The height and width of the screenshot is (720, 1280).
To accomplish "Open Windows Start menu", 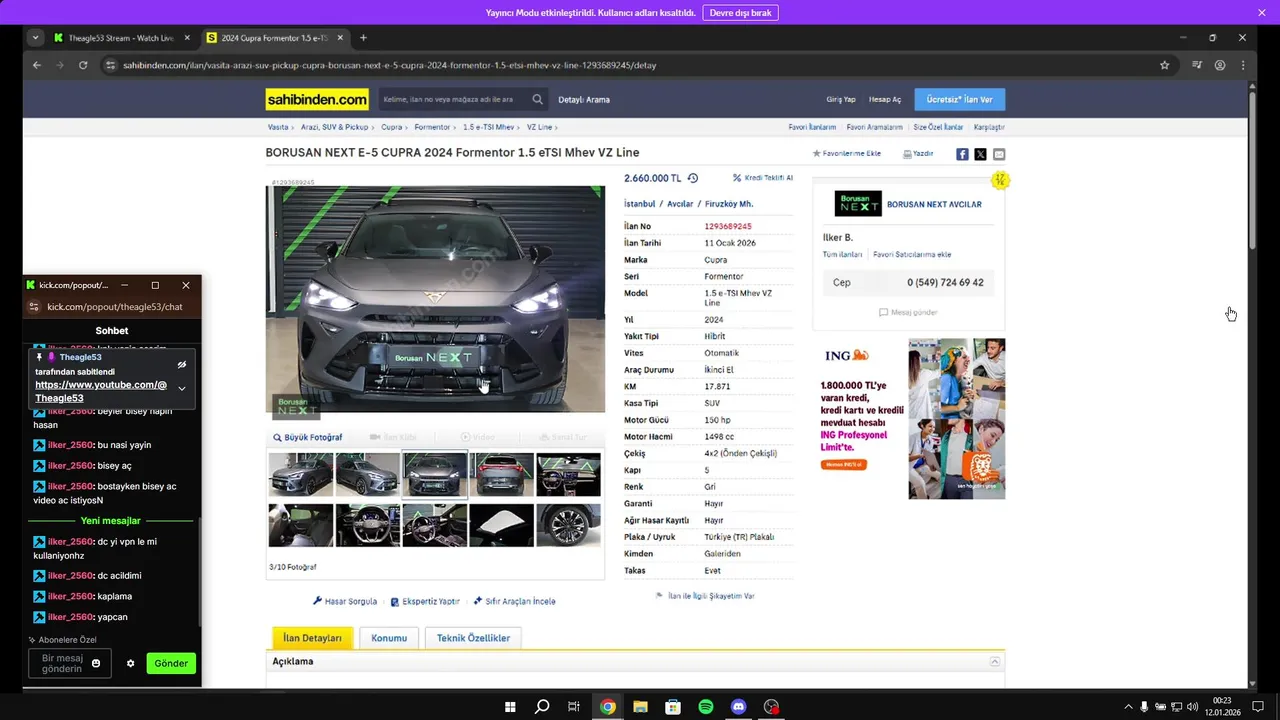I will (510, 707).
